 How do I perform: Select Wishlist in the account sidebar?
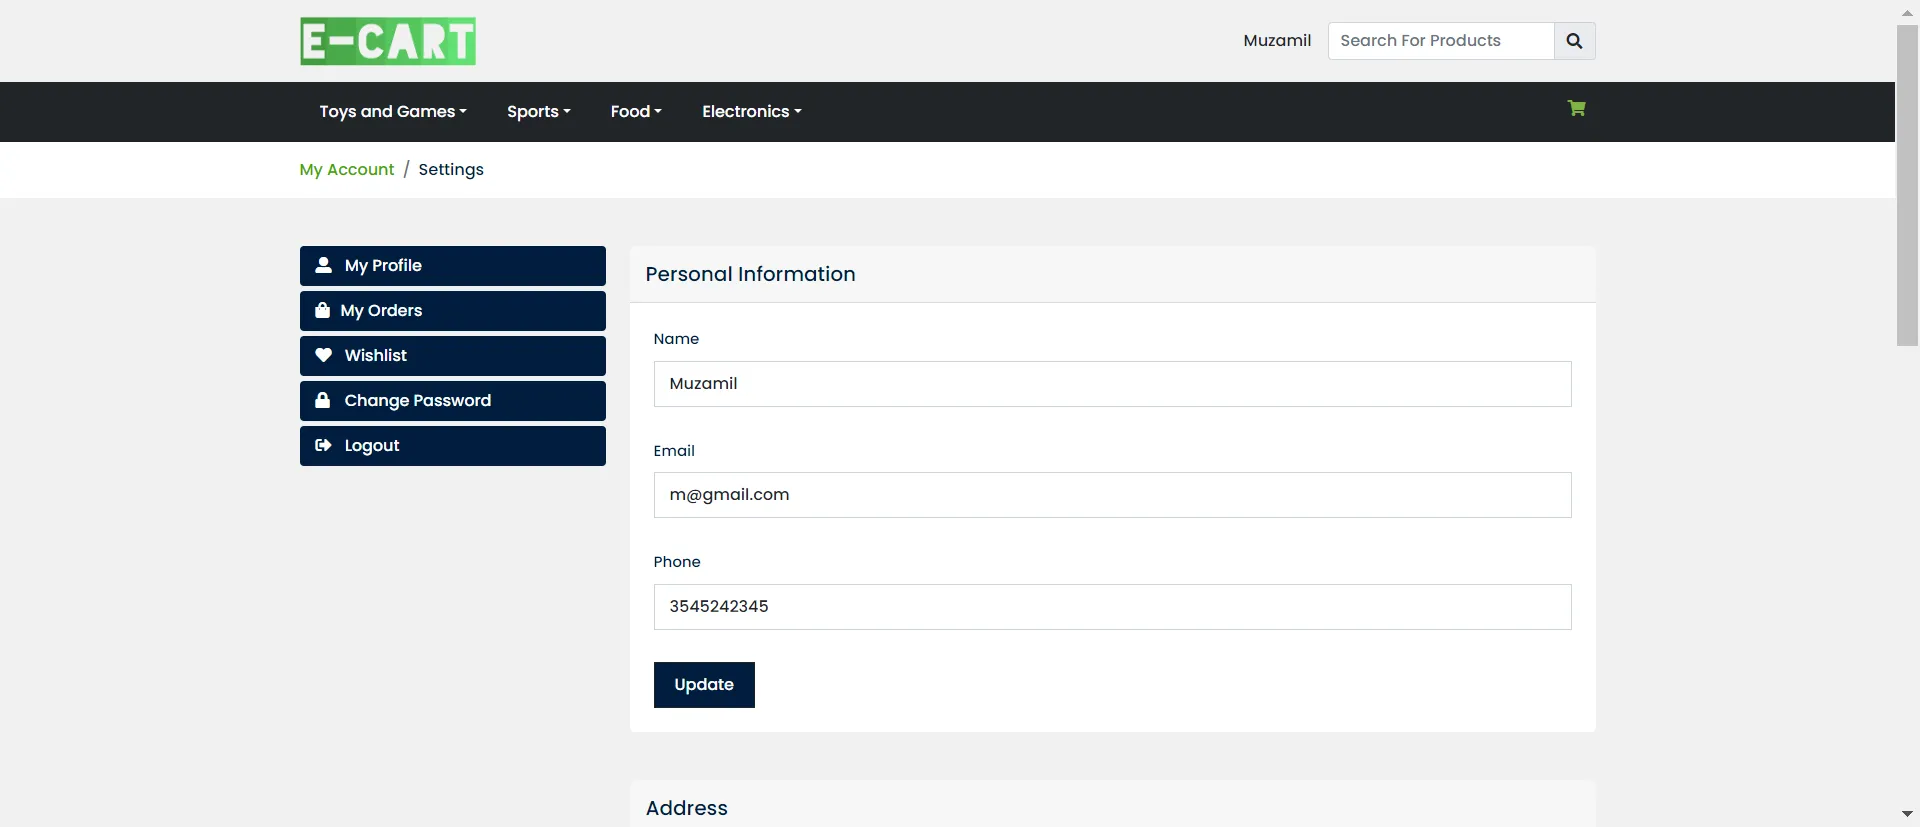click(452, 355)
